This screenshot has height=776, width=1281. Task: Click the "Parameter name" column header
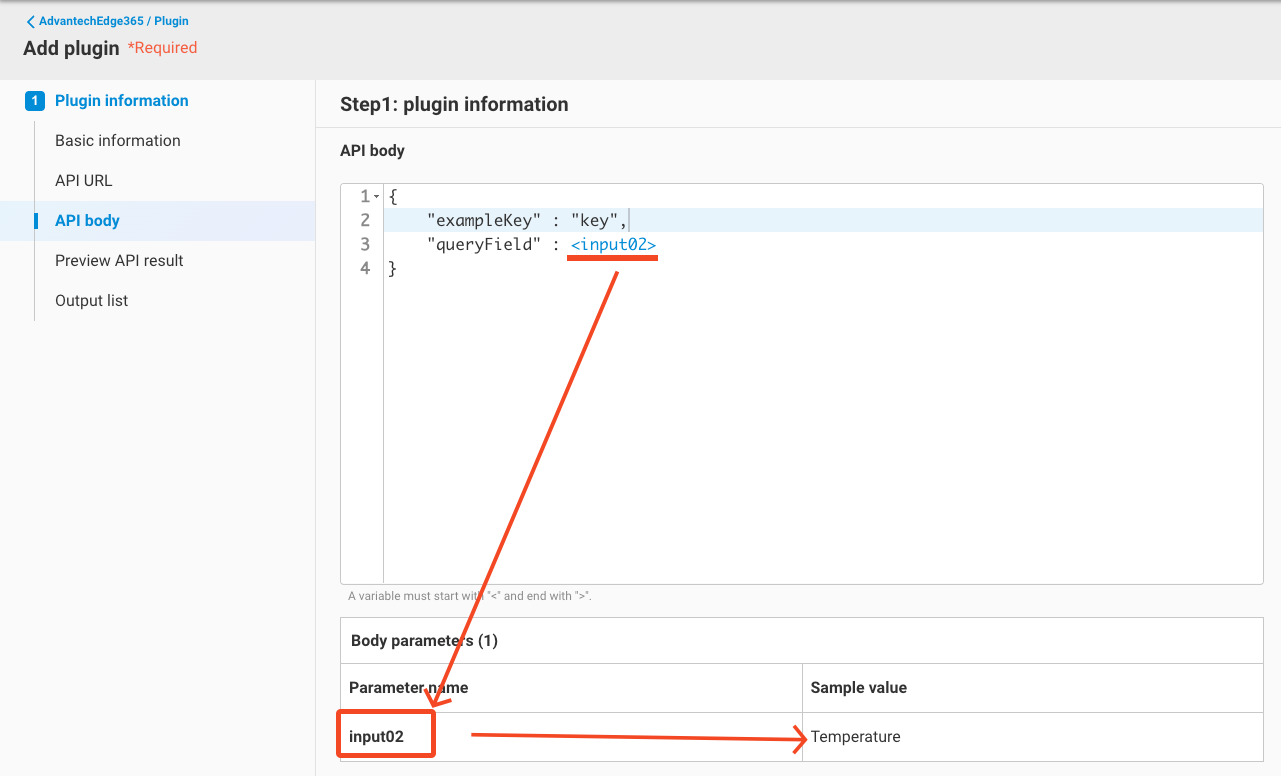coord(408,687)
